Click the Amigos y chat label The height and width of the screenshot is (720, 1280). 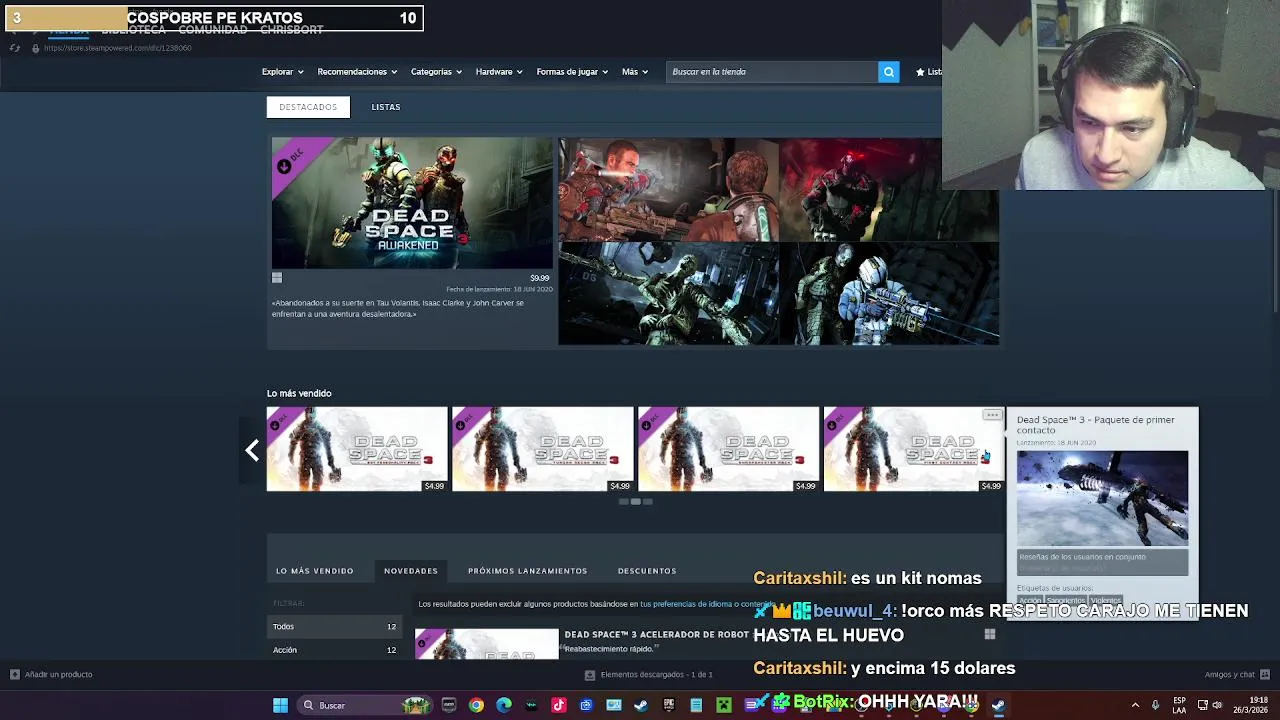pyautogui.click(x=1229, y=674)
